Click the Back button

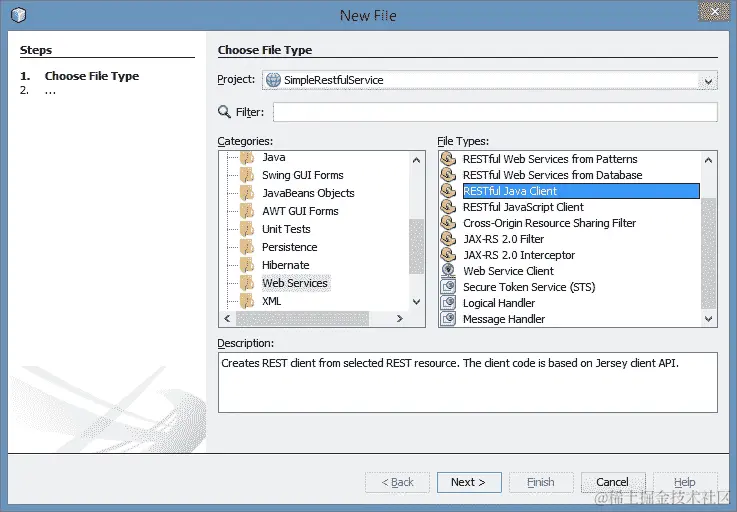click(397, 482)
